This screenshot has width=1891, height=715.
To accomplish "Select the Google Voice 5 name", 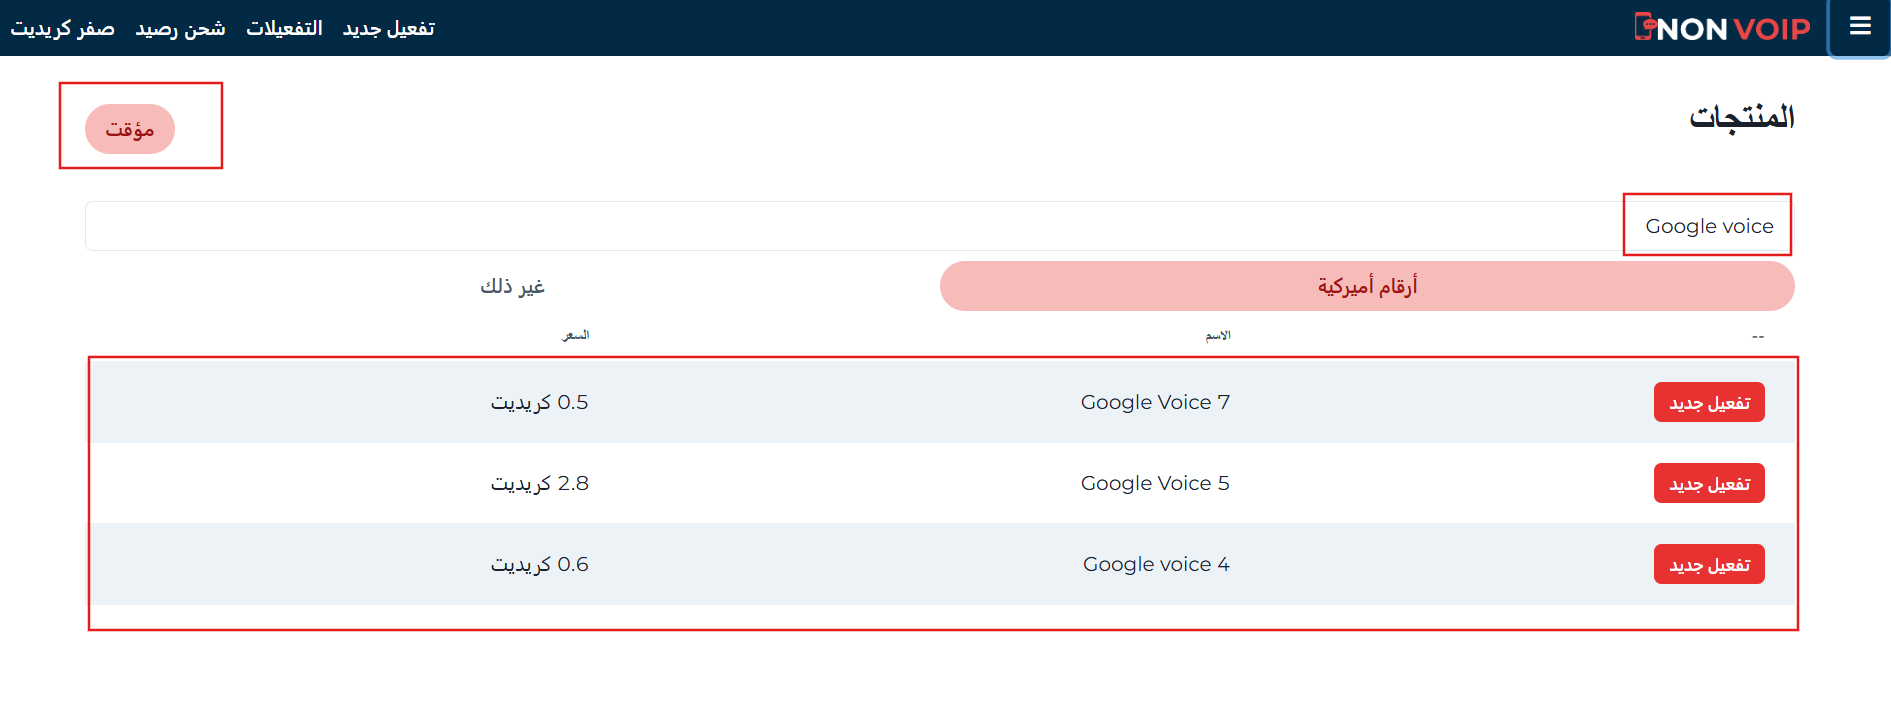I will 1155,483.
